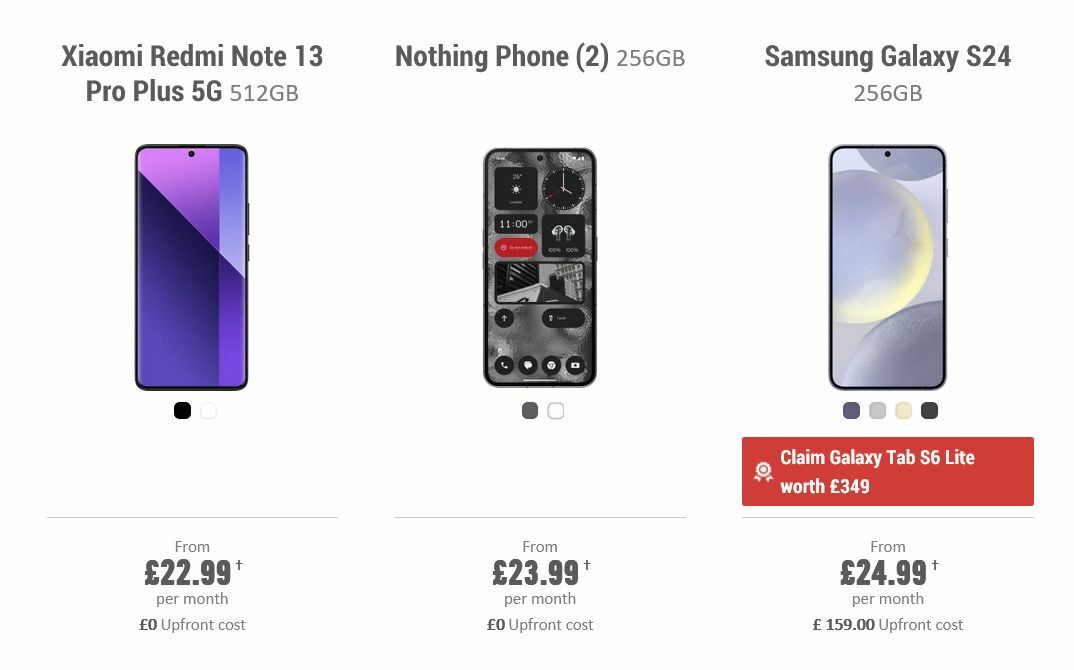The image size is (1074, 670).
Task: Pick the violet Galaxy S24 color swatch
Action: (850, 410)
